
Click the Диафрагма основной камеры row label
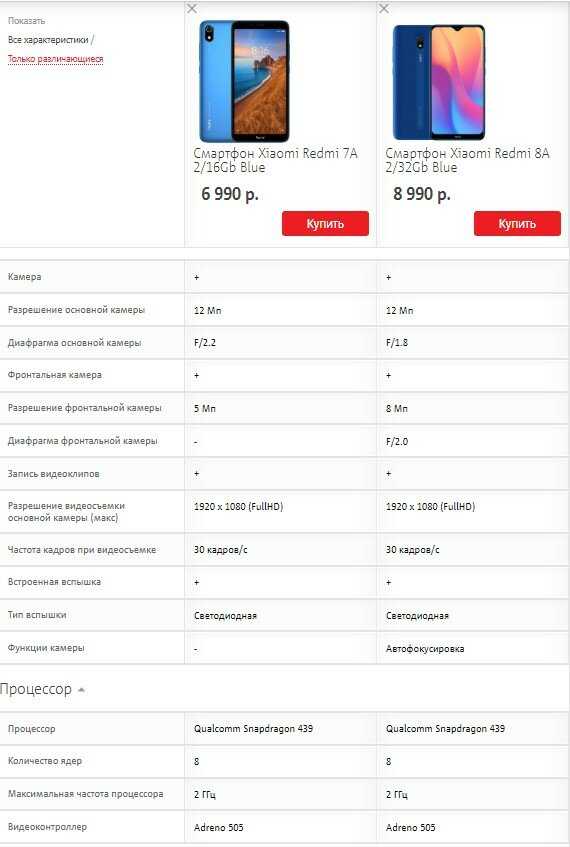(x=74, y=342)
